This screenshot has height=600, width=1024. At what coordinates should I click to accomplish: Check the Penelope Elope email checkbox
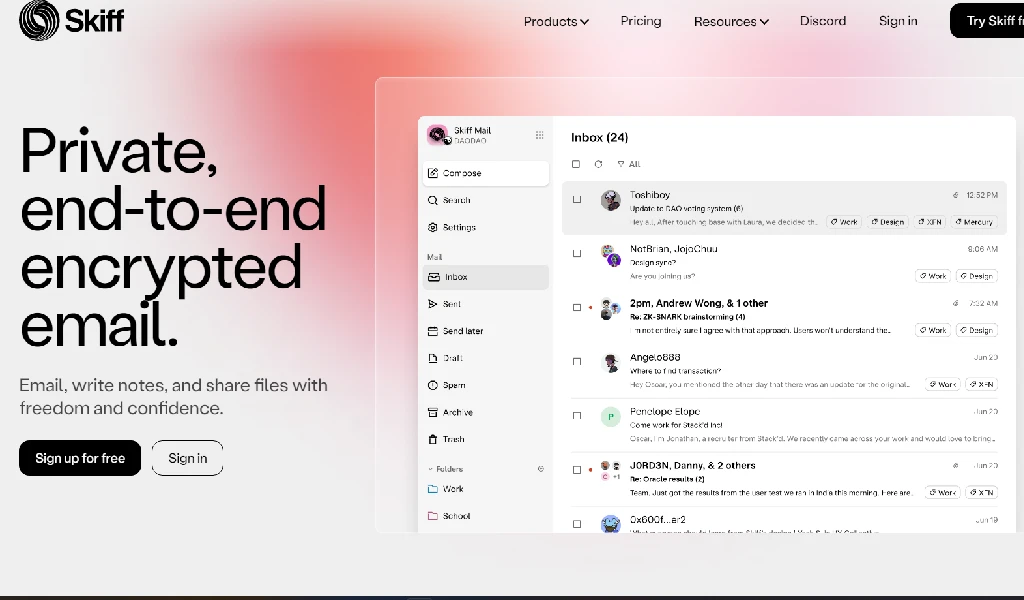click(577, 416)
